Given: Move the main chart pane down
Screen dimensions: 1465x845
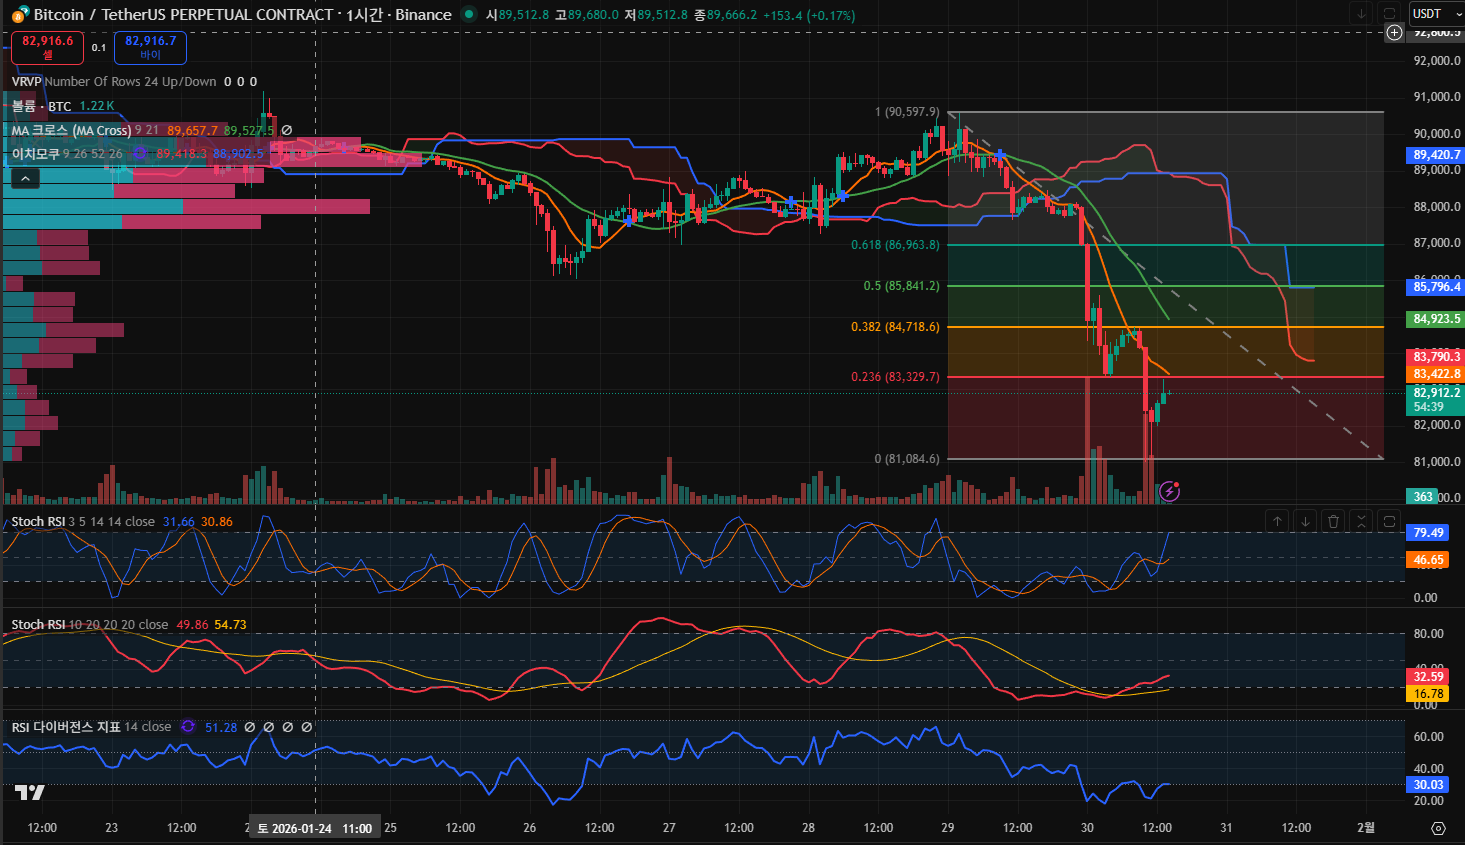Looking at the screenshot, I should [x=1361, y=13].
